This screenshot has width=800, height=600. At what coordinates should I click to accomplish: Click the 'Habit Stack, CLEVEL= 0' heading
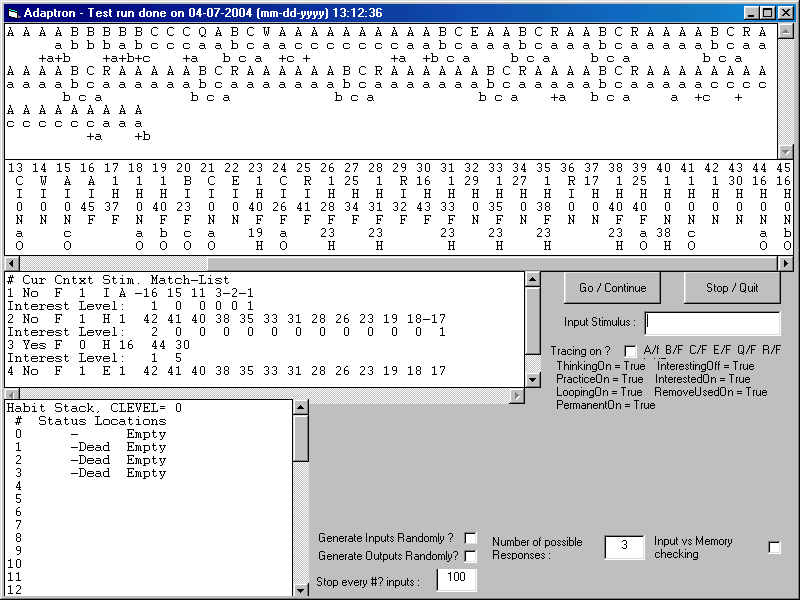94,408
